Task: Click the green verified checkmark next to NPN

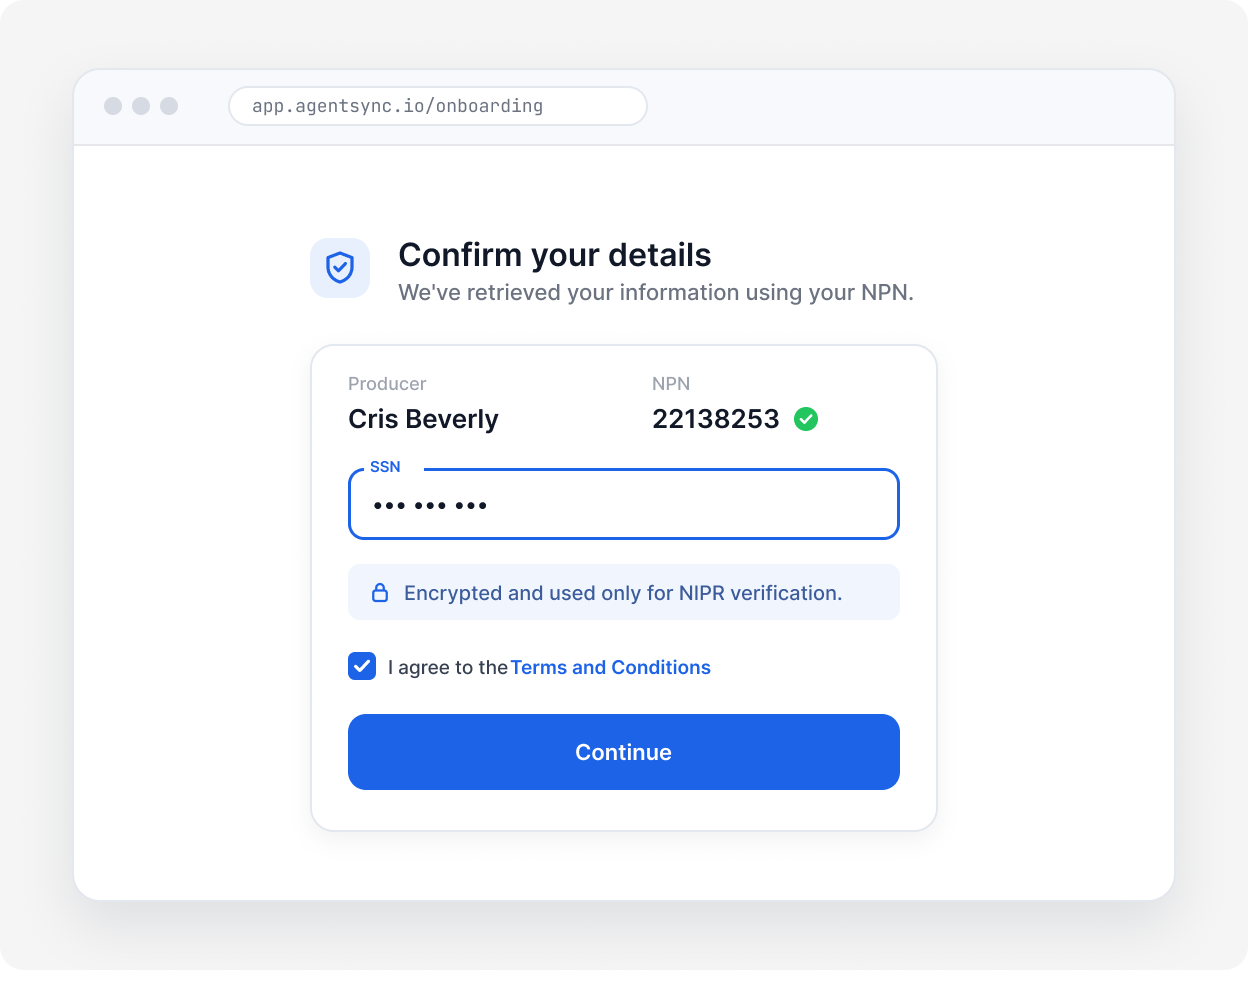Action: pyautogui.click(x=806, y=419)
